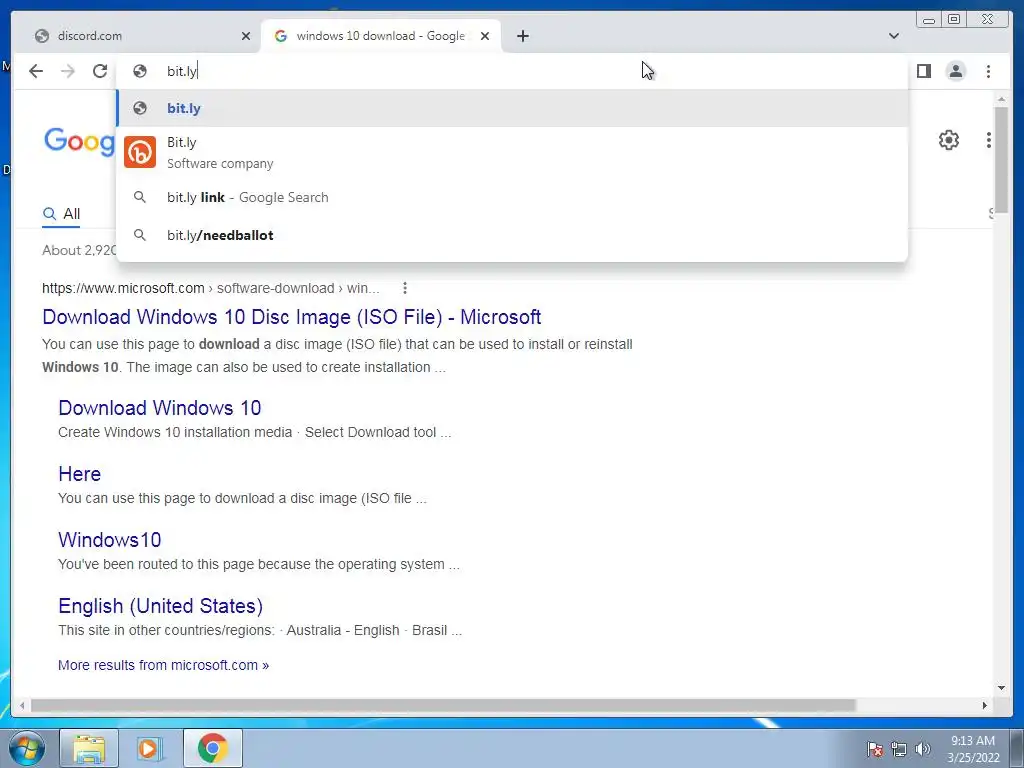The image size is (1024, 768).
Task: Open the Chrome profile avatar
Action: [955, 71]
